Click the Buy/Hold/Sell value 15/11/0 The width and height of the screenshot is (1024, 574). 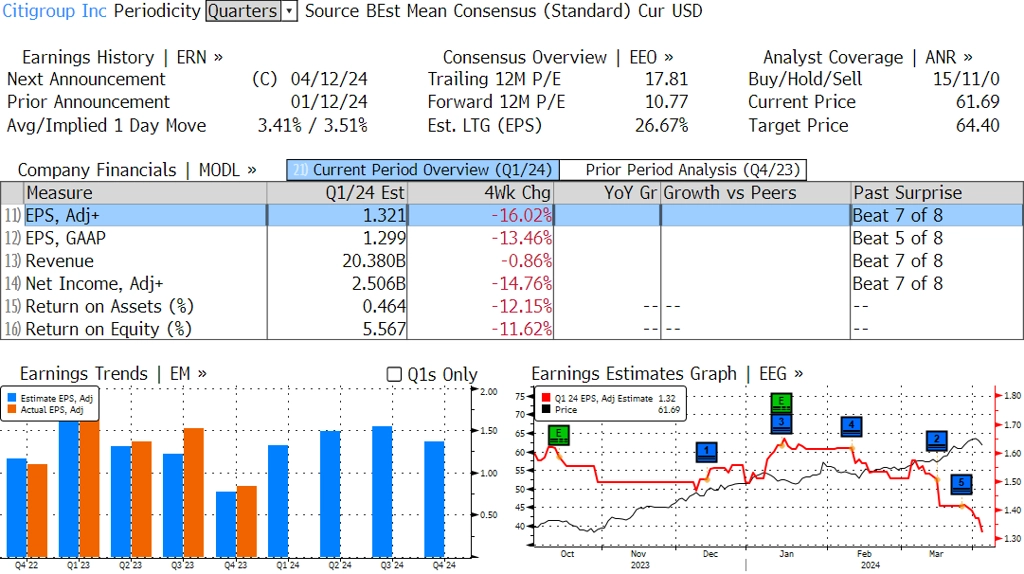966,79
